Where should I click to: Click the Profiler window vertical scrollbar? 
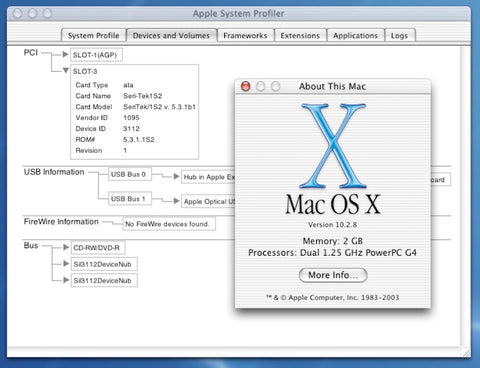coord(466,197)
